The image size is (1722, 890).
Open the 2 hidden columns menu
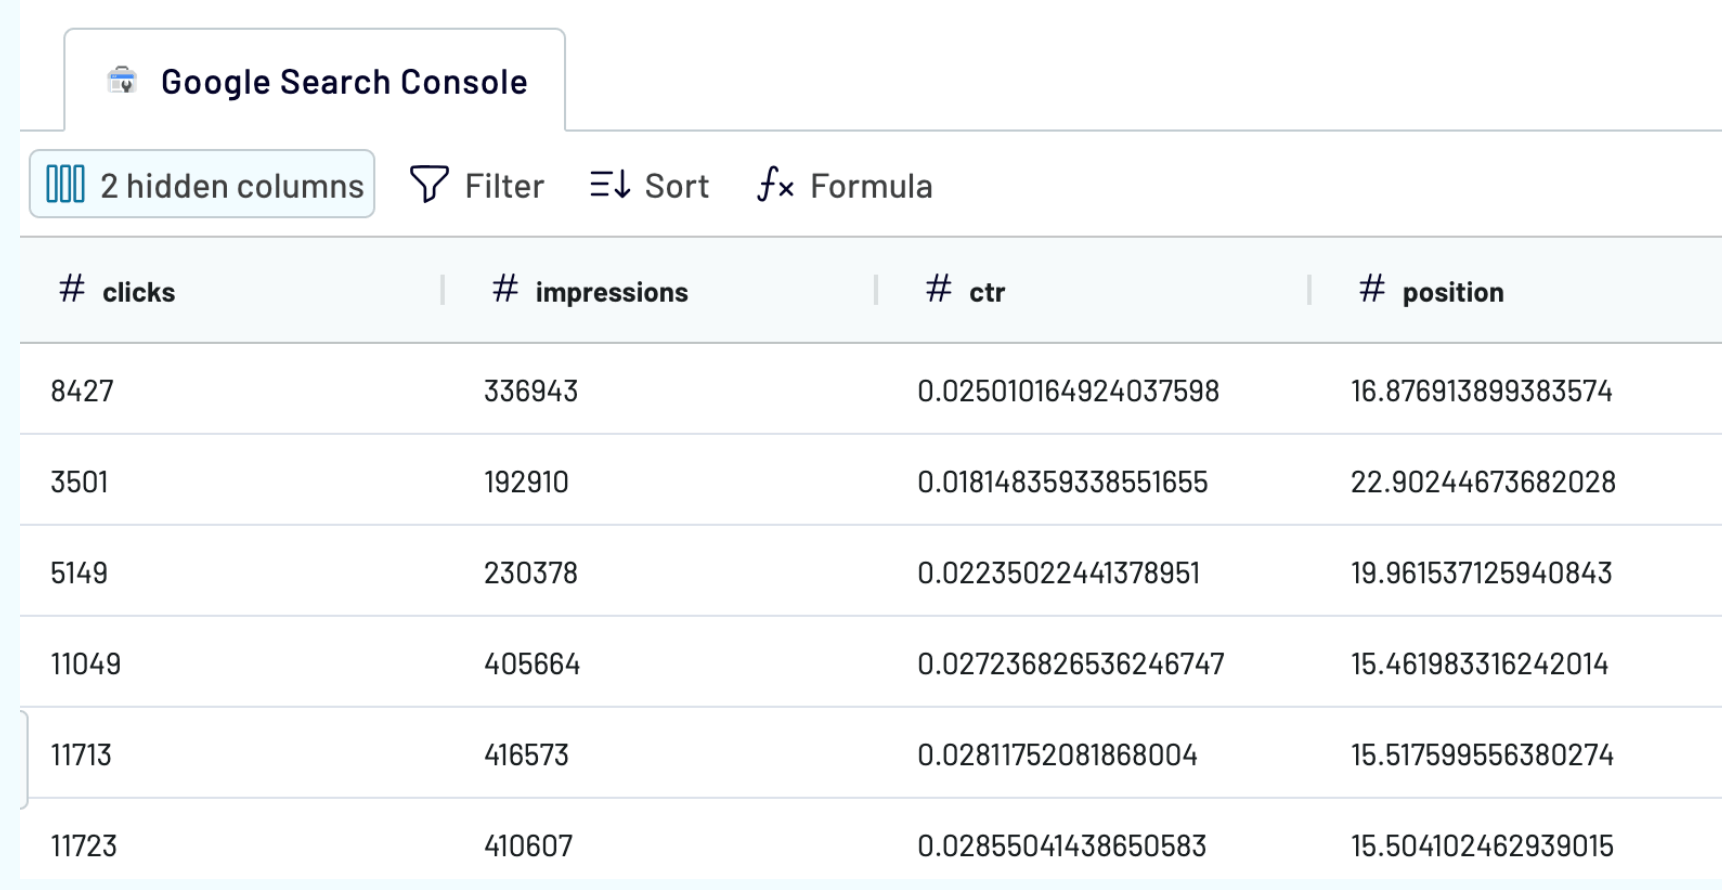click(x=231, y=186)
